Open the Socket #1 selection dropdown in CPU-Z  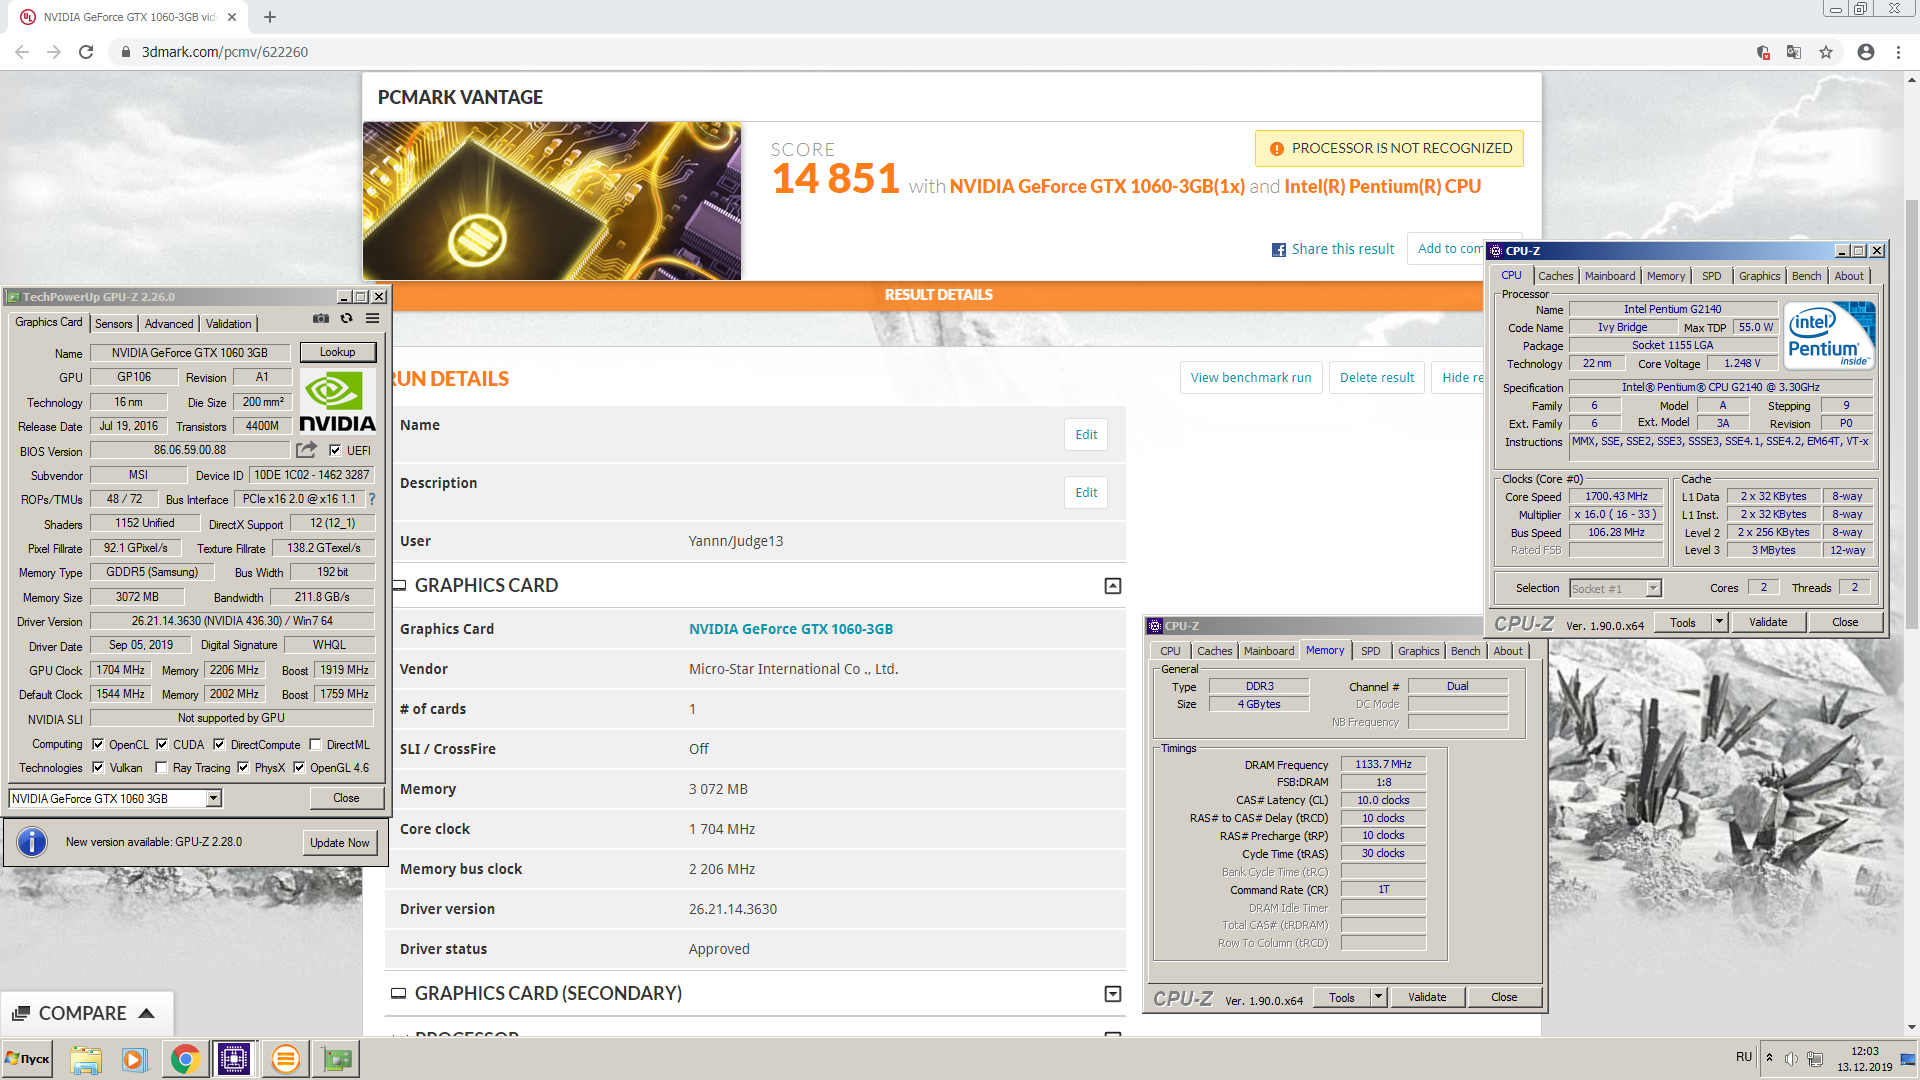1654,588
